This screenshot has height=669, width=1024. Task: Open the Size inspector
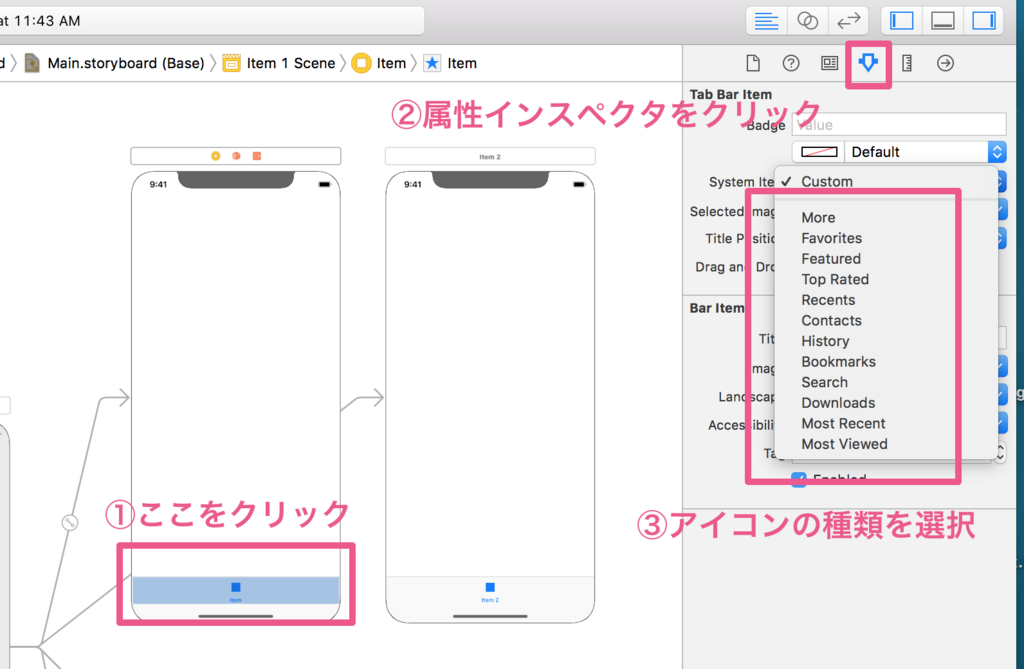[x=906, y=63]
